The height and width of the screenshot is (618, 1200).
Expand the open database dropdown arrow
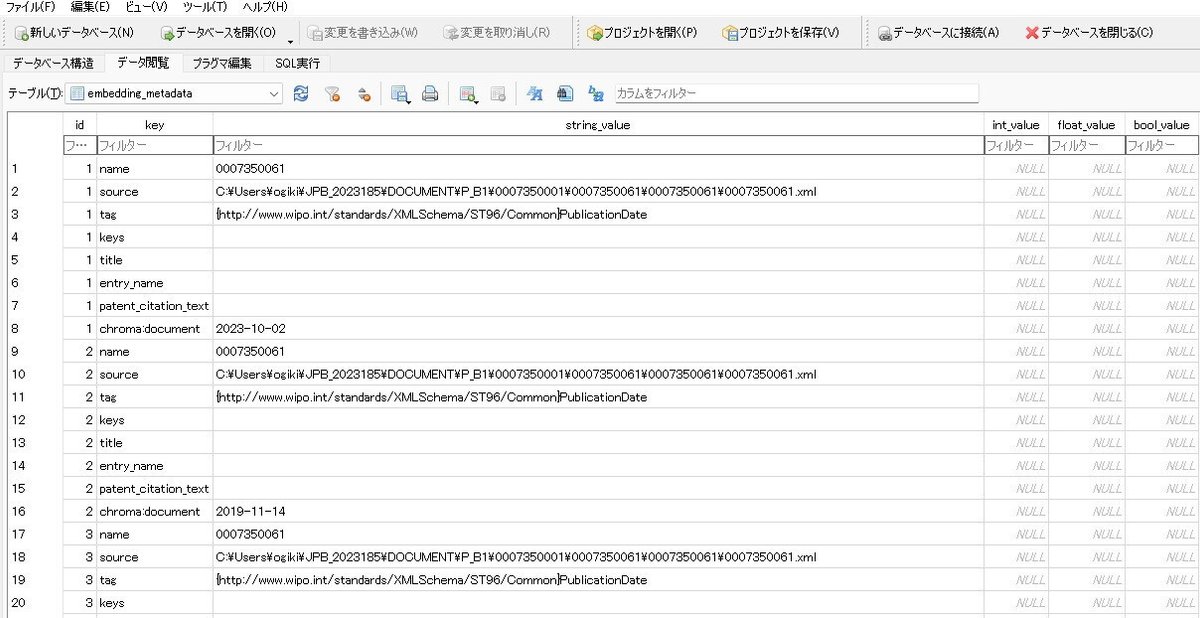point(290,41)
